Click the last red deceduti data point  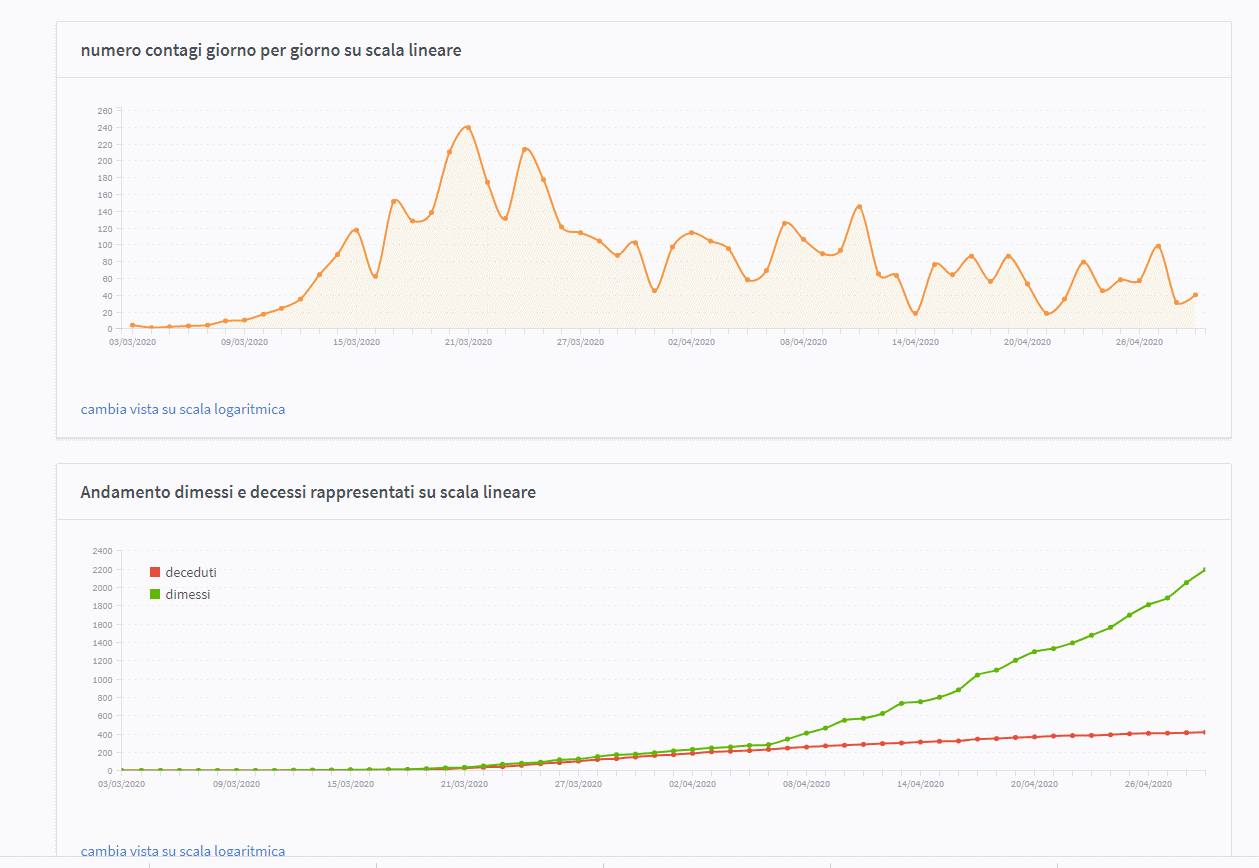coord(1205,732)
